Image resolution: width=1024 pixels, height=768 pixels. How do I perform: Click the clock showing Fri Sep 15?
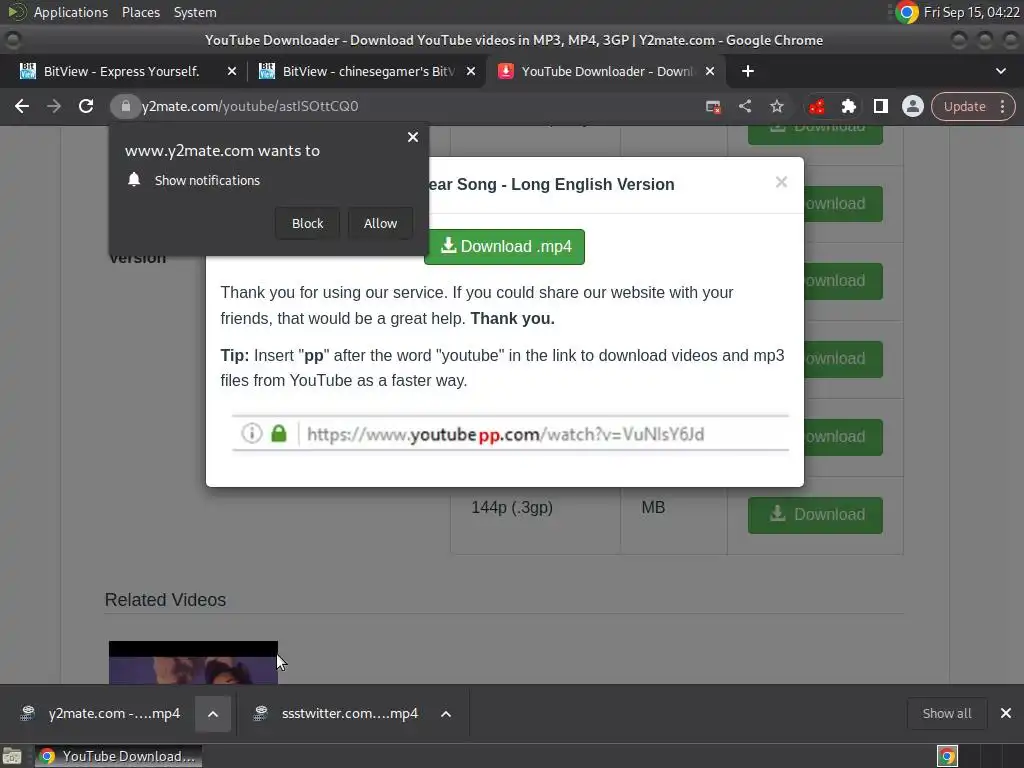pos(972,12)
